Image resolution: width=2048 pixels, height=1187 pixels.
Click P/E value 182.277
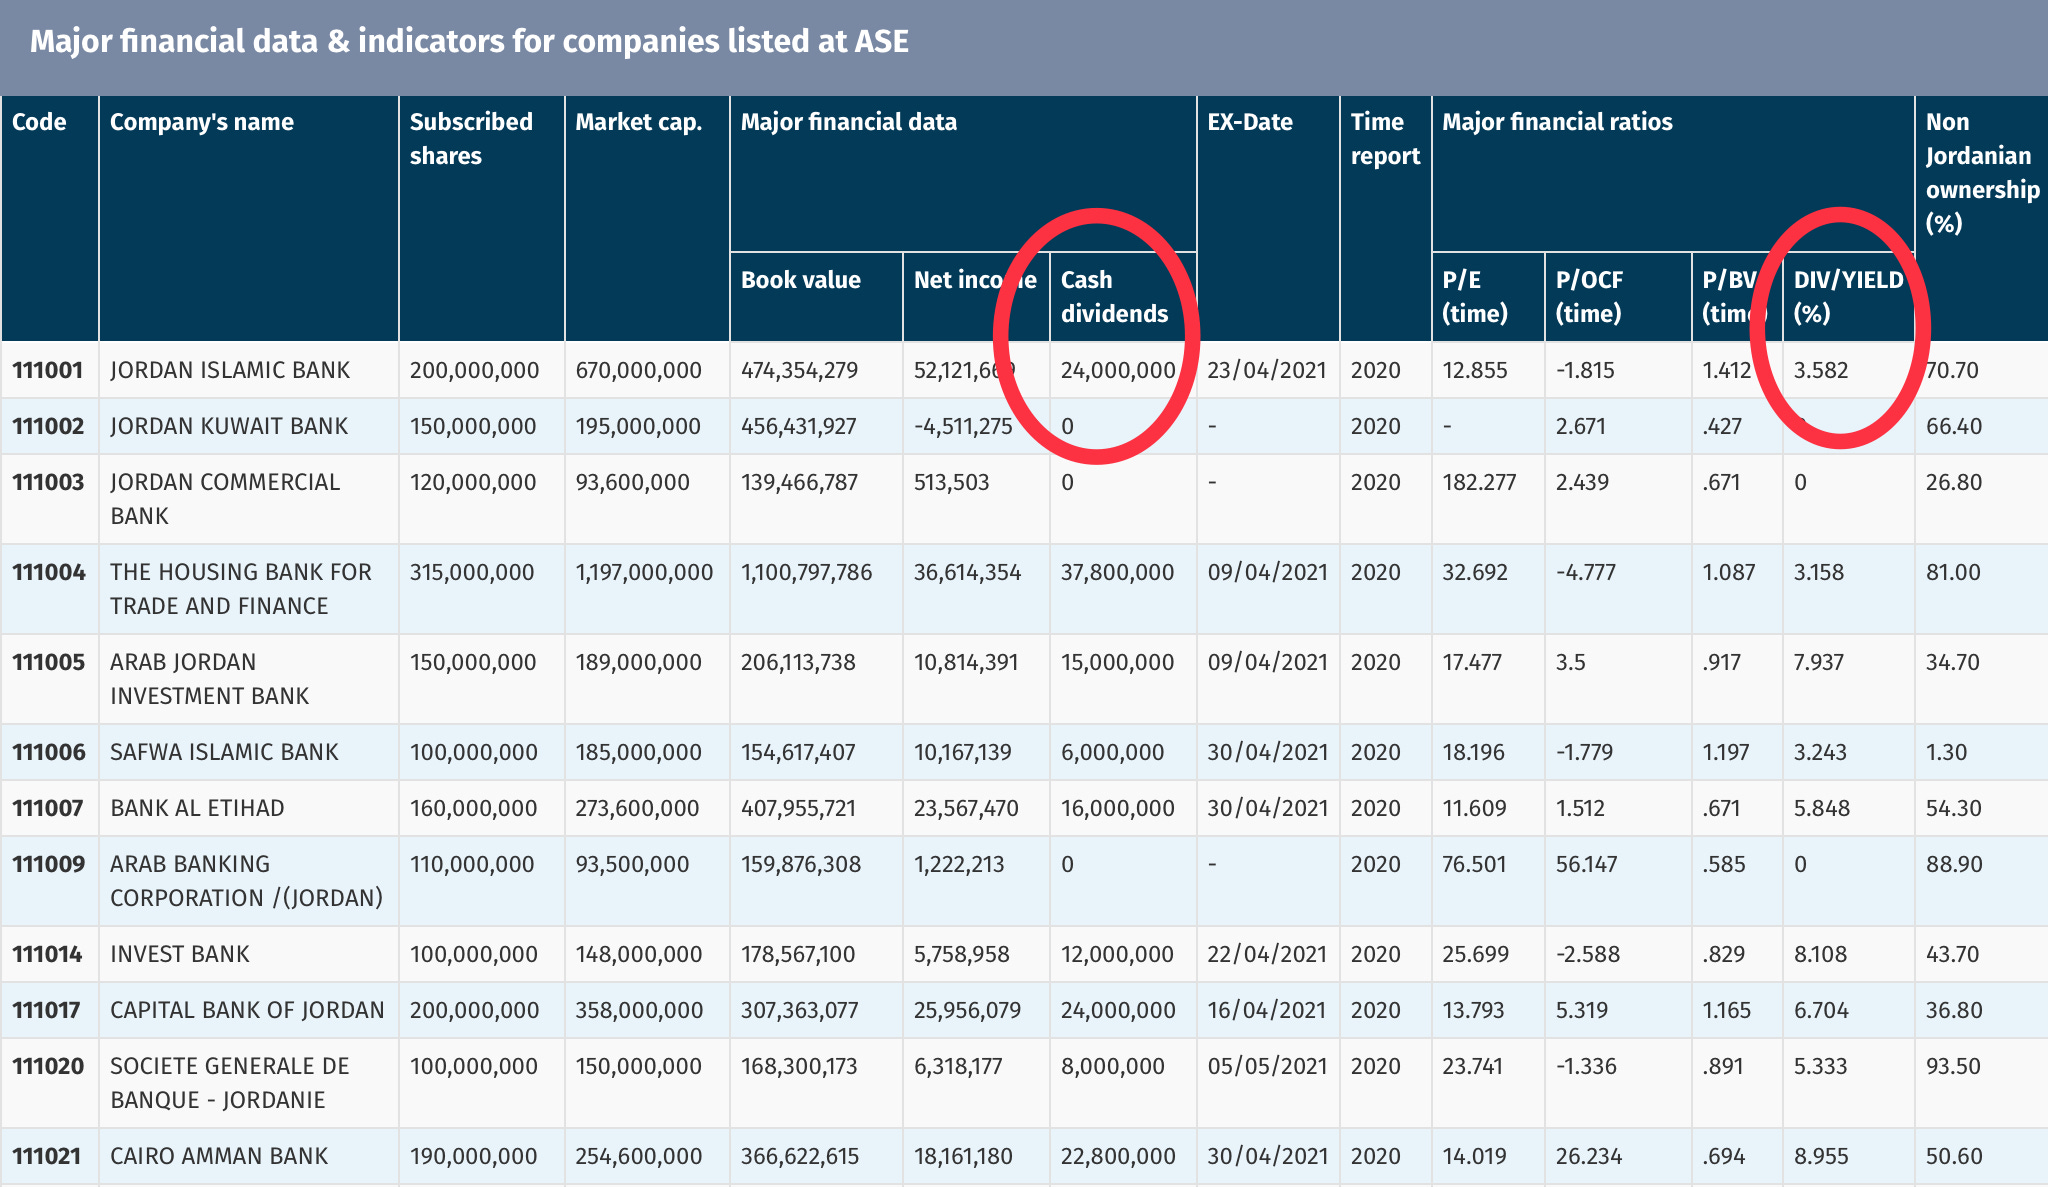tap(1479, 482)
